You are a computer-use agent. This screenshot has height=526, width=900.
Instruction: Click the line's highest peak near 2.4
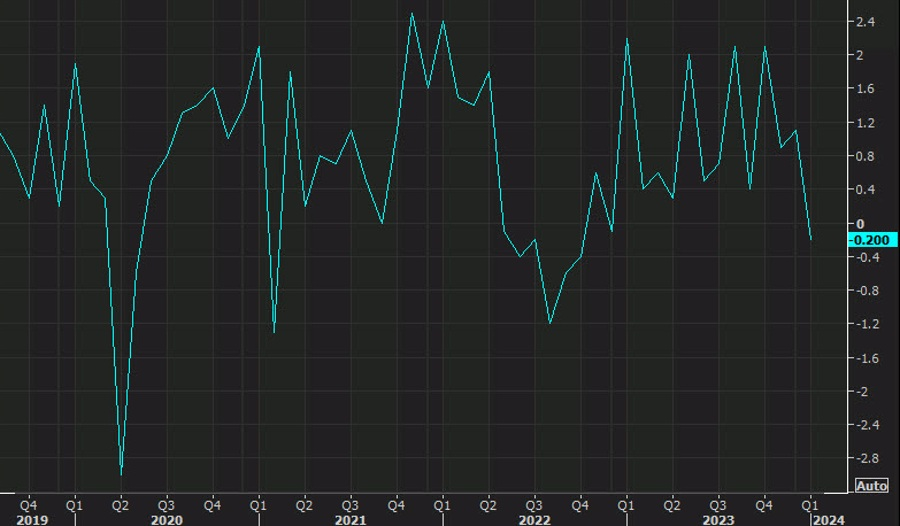tap(412, 14)
